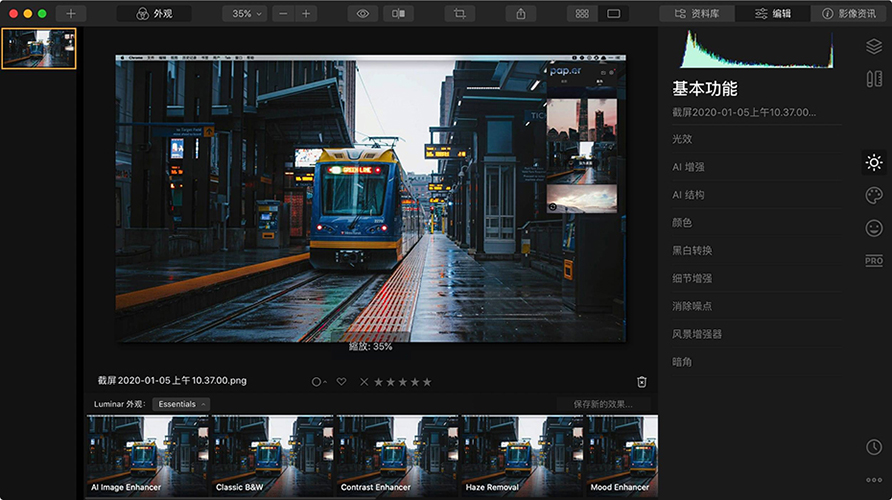Click the 外观 looks button
Screen dimensions: 892x500
[x=154, y=14]
